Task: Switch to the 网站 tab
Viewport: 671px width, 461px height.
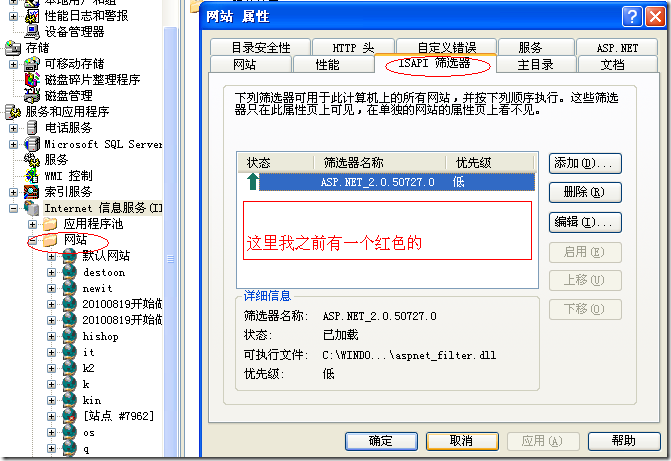Action: [251, 64]
